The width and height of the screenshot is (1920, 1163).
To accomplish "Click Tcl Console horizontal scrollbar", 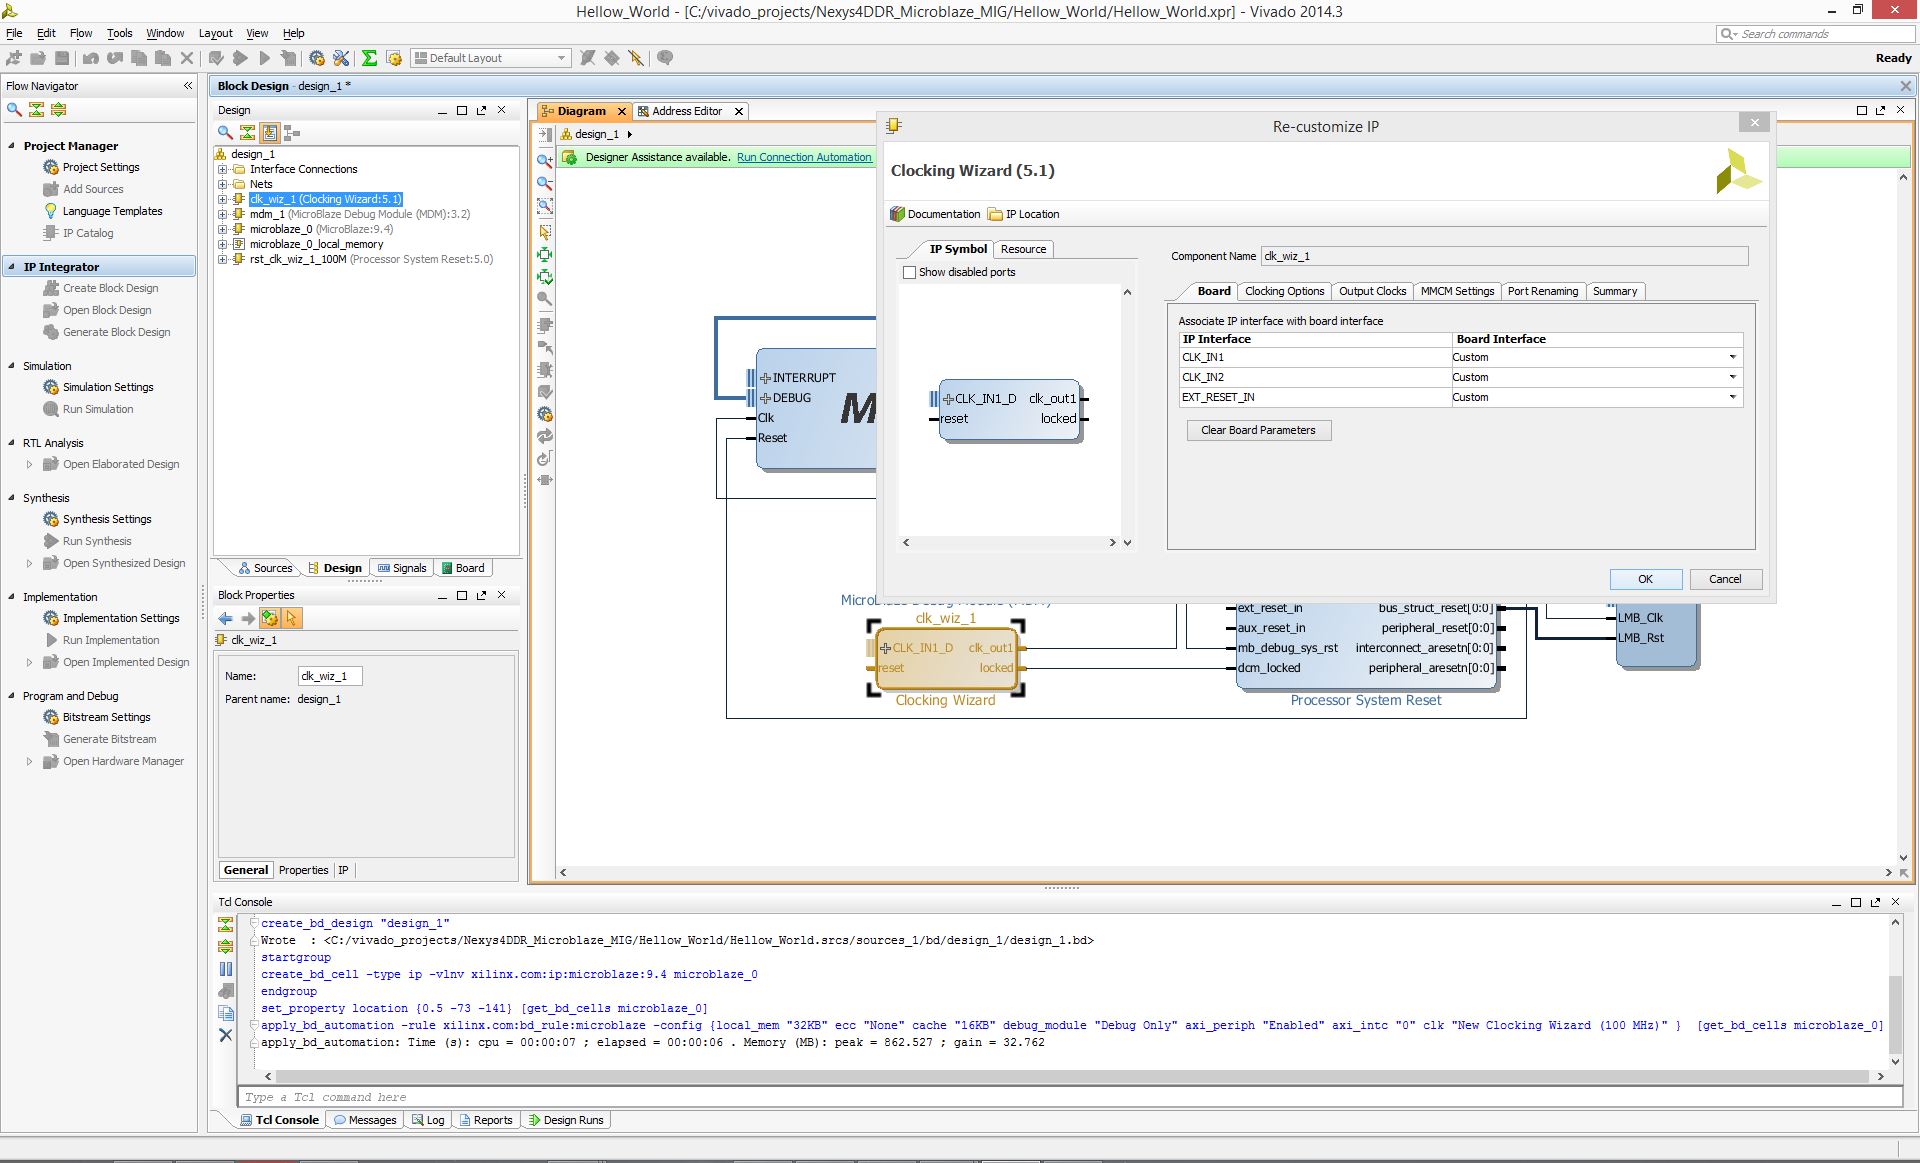I will click(x=1072, y=1077).
